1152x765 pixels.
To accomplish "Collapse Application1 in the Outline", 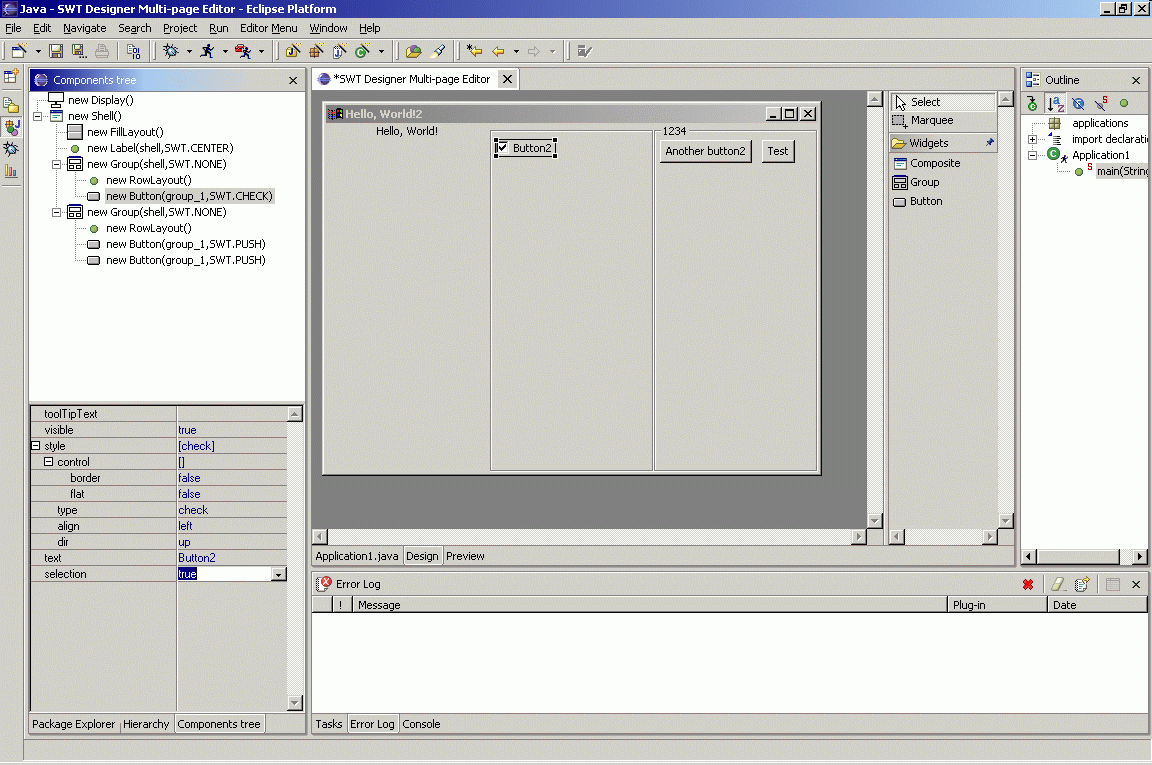I will pyautogui.click(x=1032, y=155).
